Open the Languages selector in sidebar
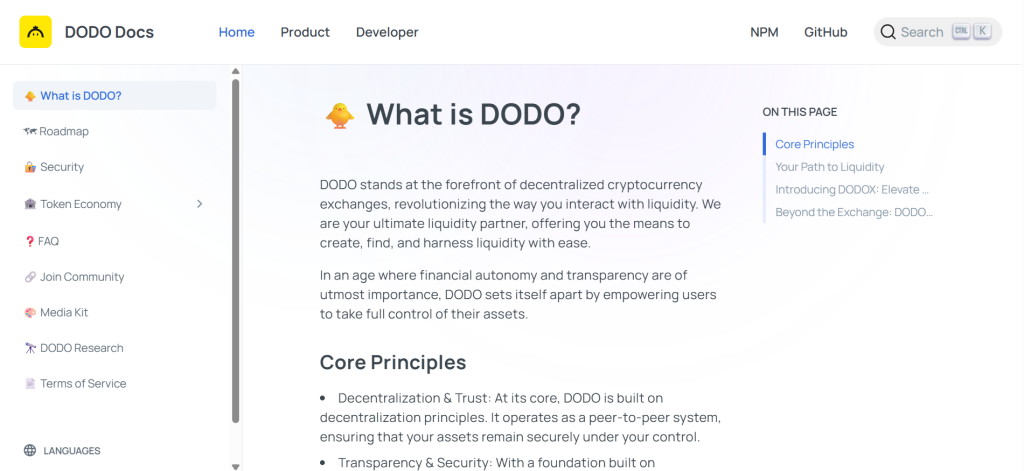Image resolution: width=1024 pixels, height=471 pixels. pos(72,451)
